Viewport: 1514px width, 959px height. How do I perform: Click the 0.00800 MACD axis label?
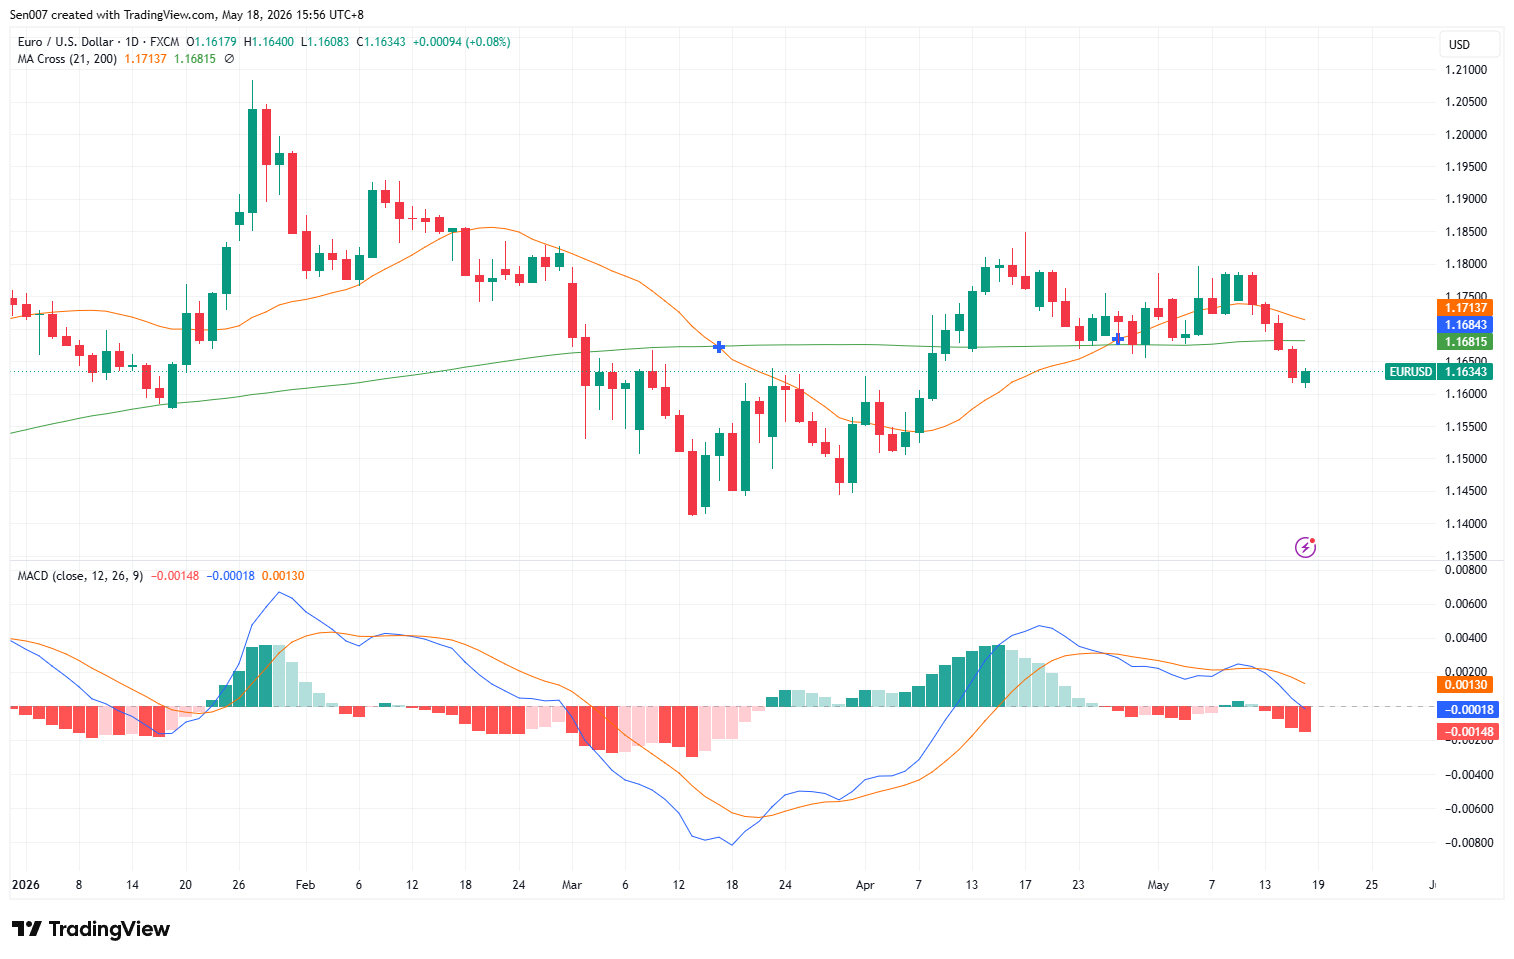click(x=1466, y=570)
